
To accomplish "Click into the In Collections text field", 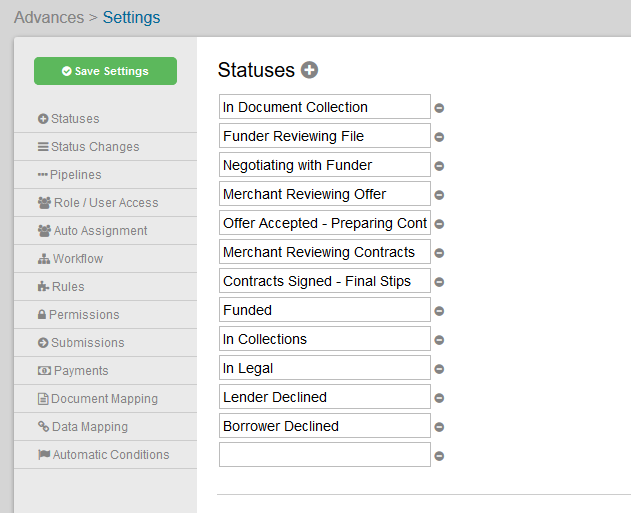I will (325, 339).
